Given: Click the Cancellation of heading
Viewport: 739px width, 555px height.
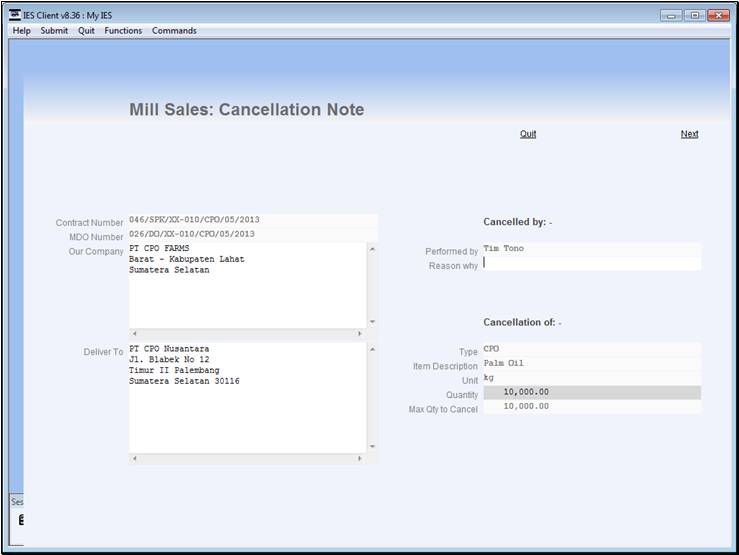Looking at the screenshot, I should [522, 322].
